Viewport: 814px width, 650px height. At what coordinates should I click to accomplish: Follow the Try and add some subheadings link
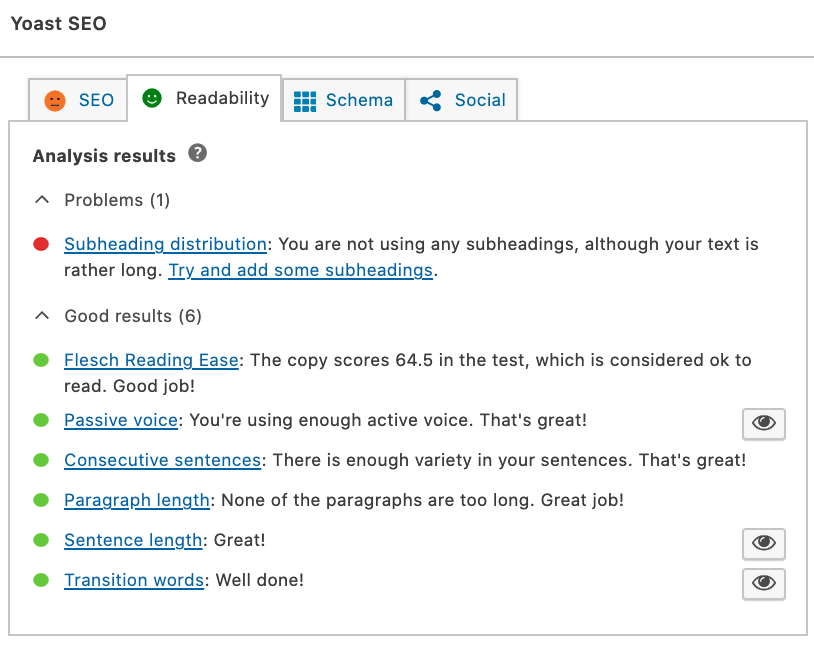(301, 270)
